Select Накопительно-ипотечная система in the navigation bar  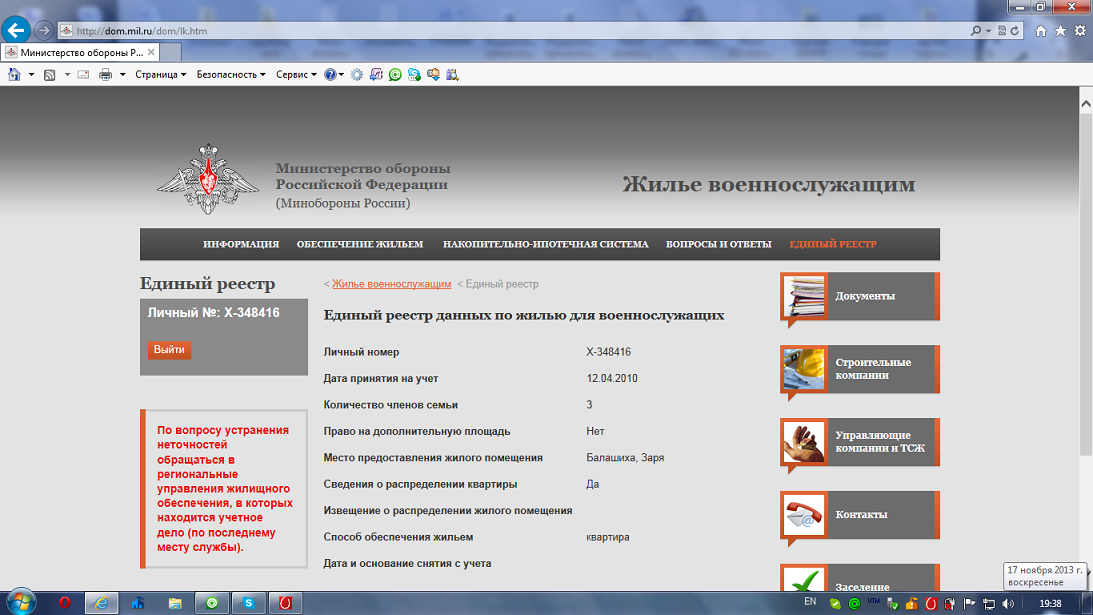tap(545, 244)
